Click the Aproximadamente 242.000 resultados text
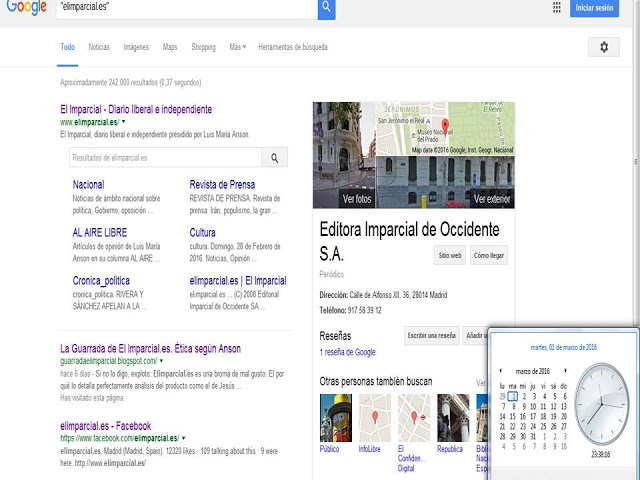This screenshot has height=480, width=640. [131, 82]
